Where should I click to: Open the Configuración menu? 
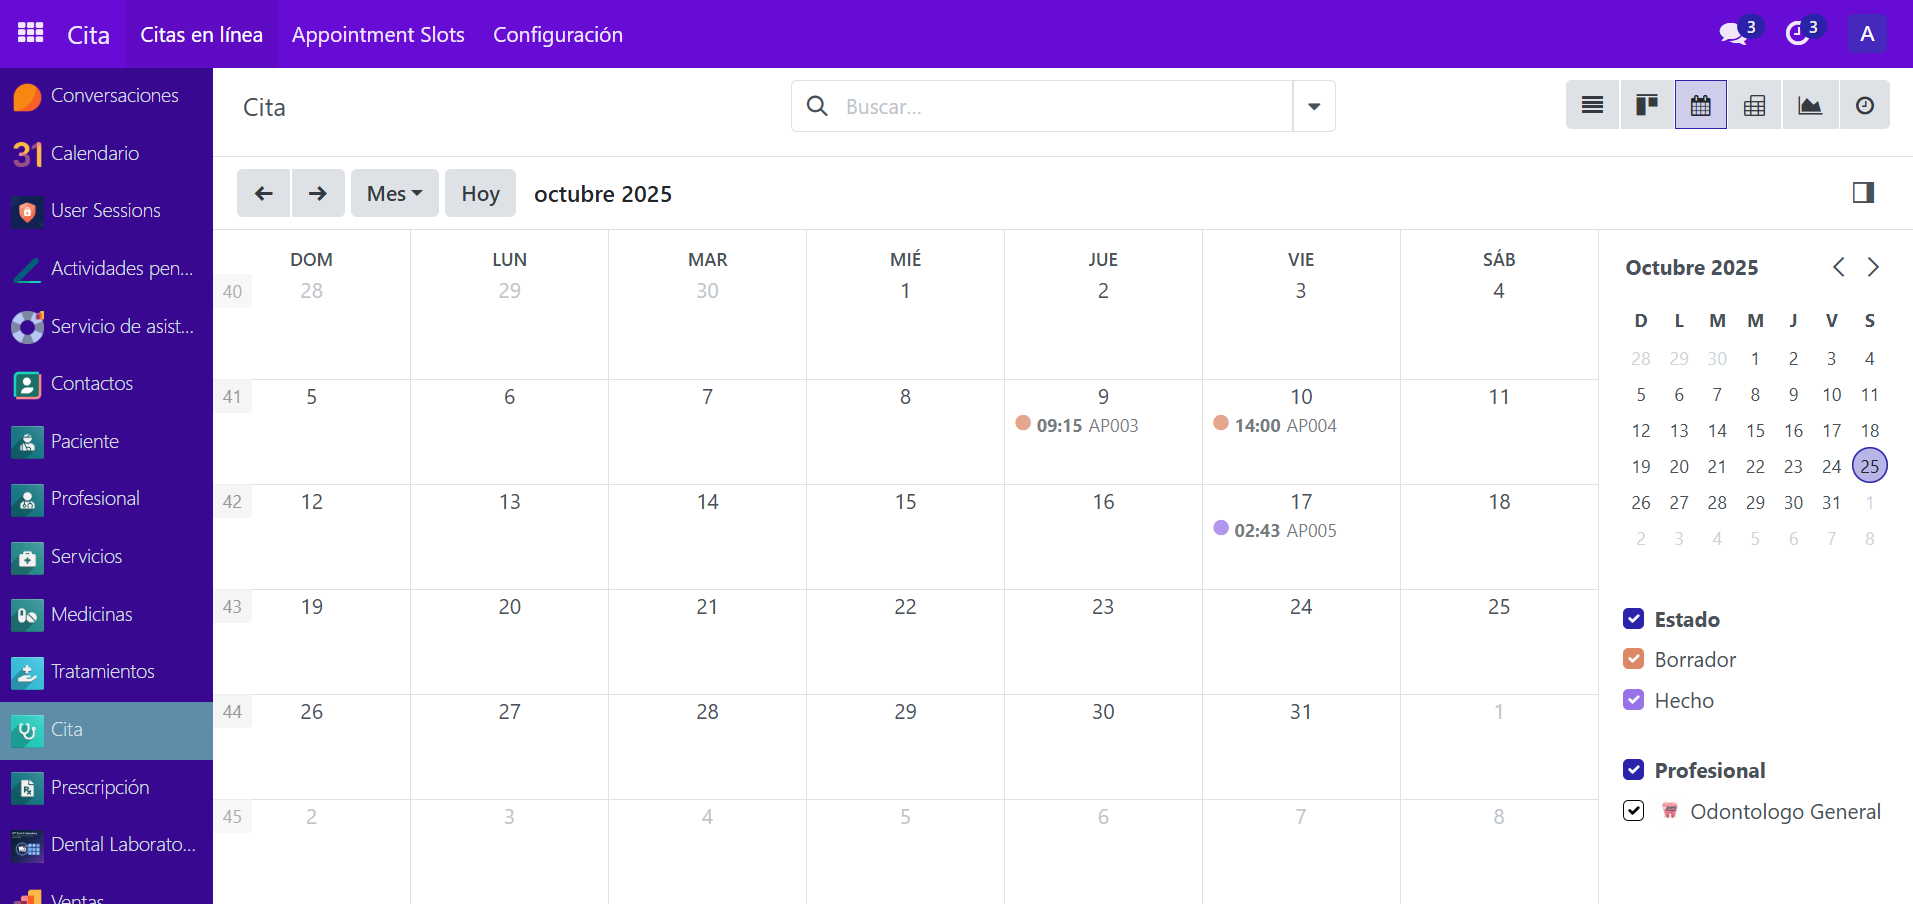[557, 33]
